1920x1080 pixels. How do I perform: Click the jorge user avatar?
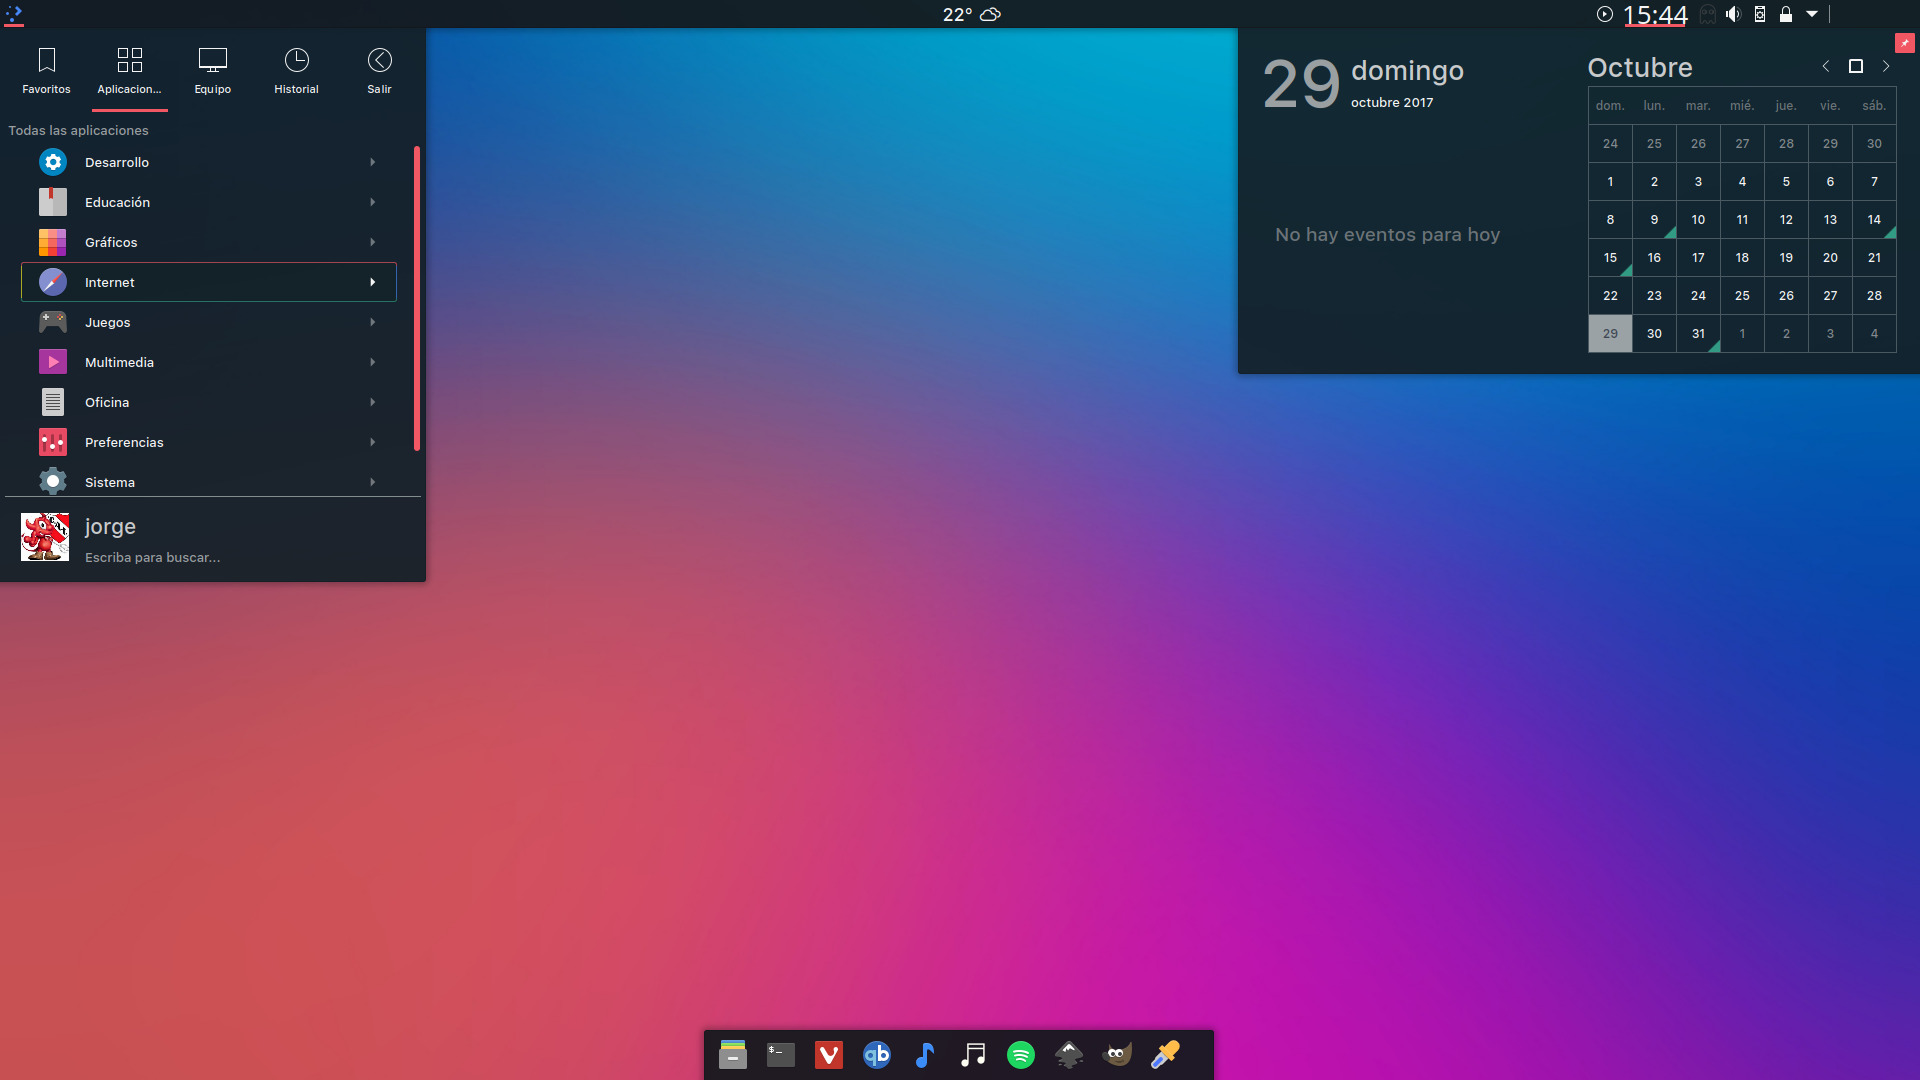click(45, 537)
